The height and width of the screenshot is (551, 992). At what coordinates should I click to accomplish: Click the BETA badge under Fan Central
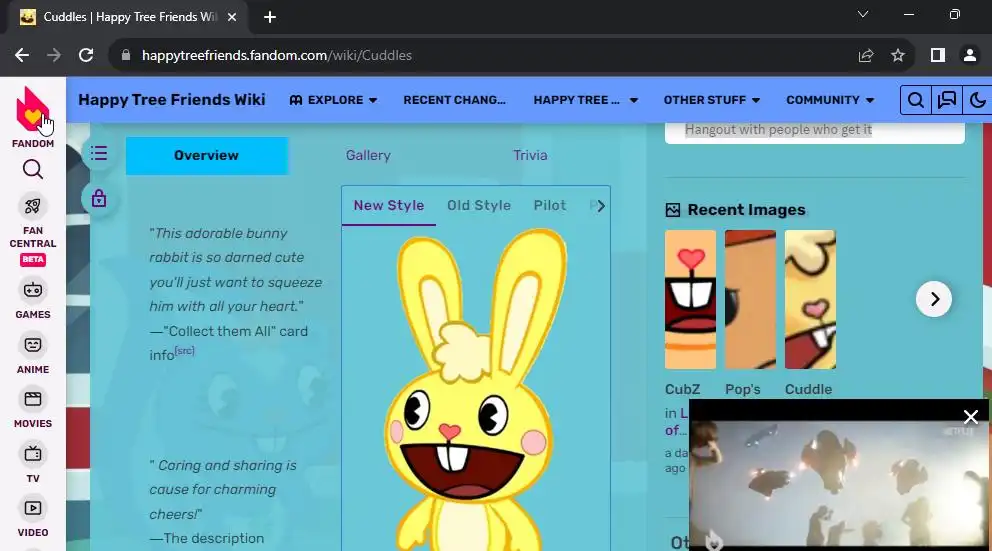(33, 259)
